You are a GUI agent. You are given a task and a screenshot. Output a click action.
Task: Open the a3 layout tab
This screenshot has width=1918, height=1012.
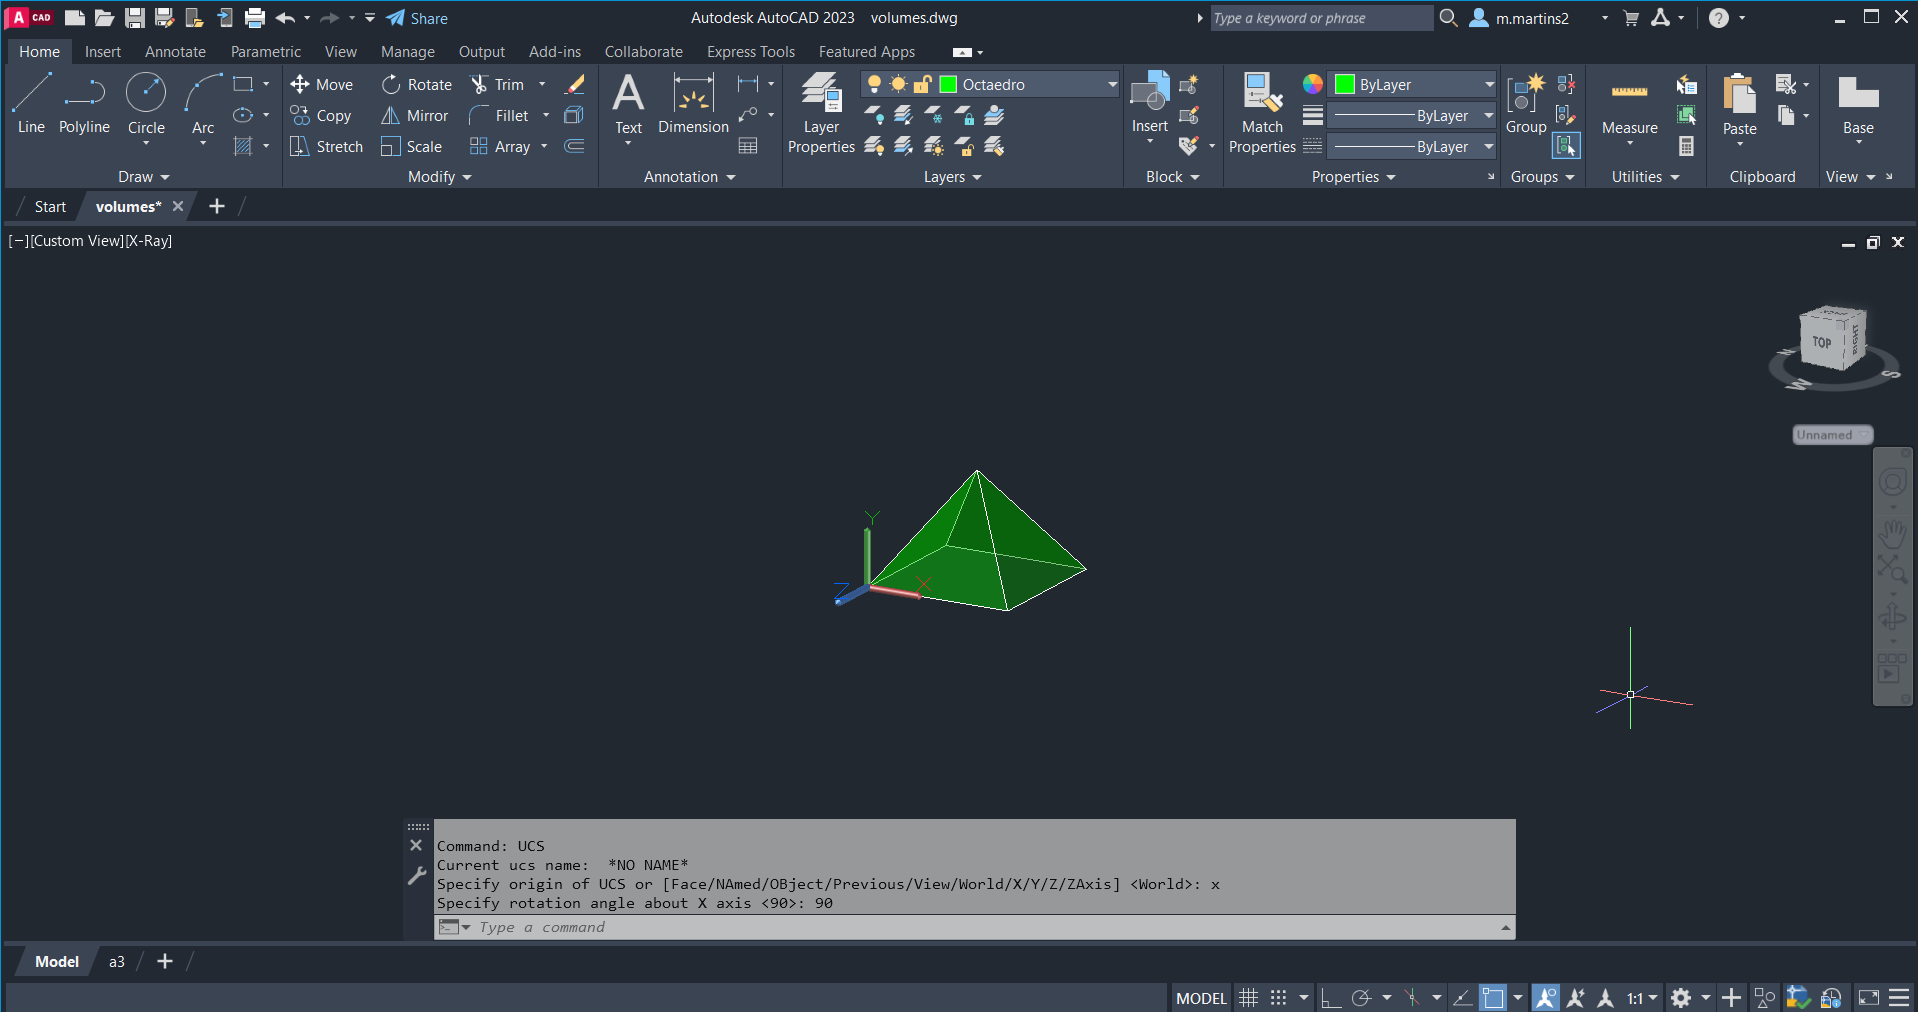coord(117,962)
